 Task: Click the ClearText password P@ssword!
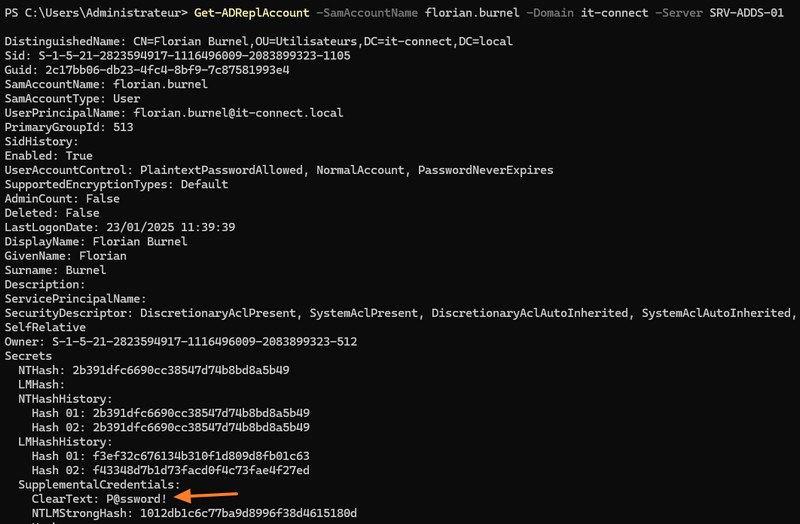pos(133,498)
